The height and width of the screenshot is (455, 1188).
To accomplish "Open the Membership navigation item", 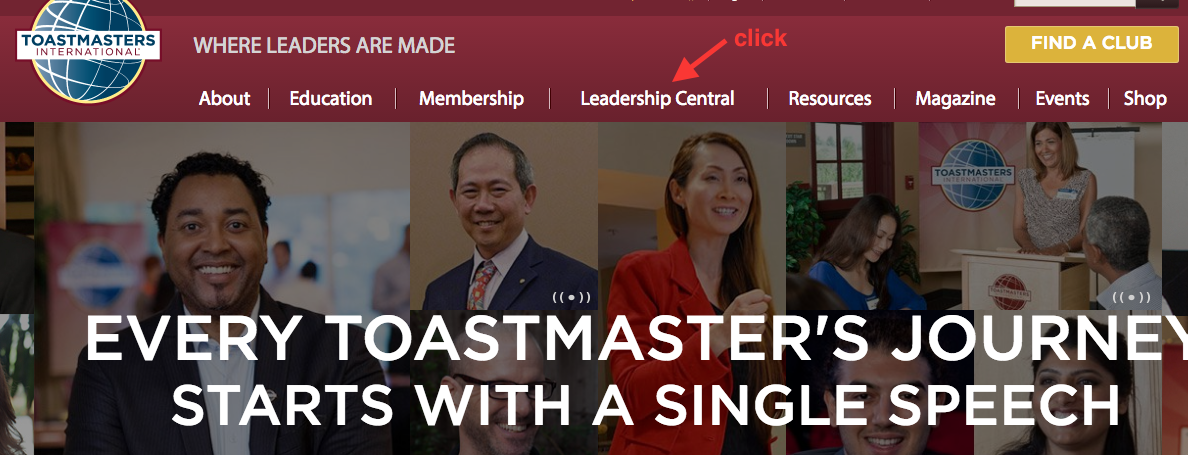I will point(471,98).
